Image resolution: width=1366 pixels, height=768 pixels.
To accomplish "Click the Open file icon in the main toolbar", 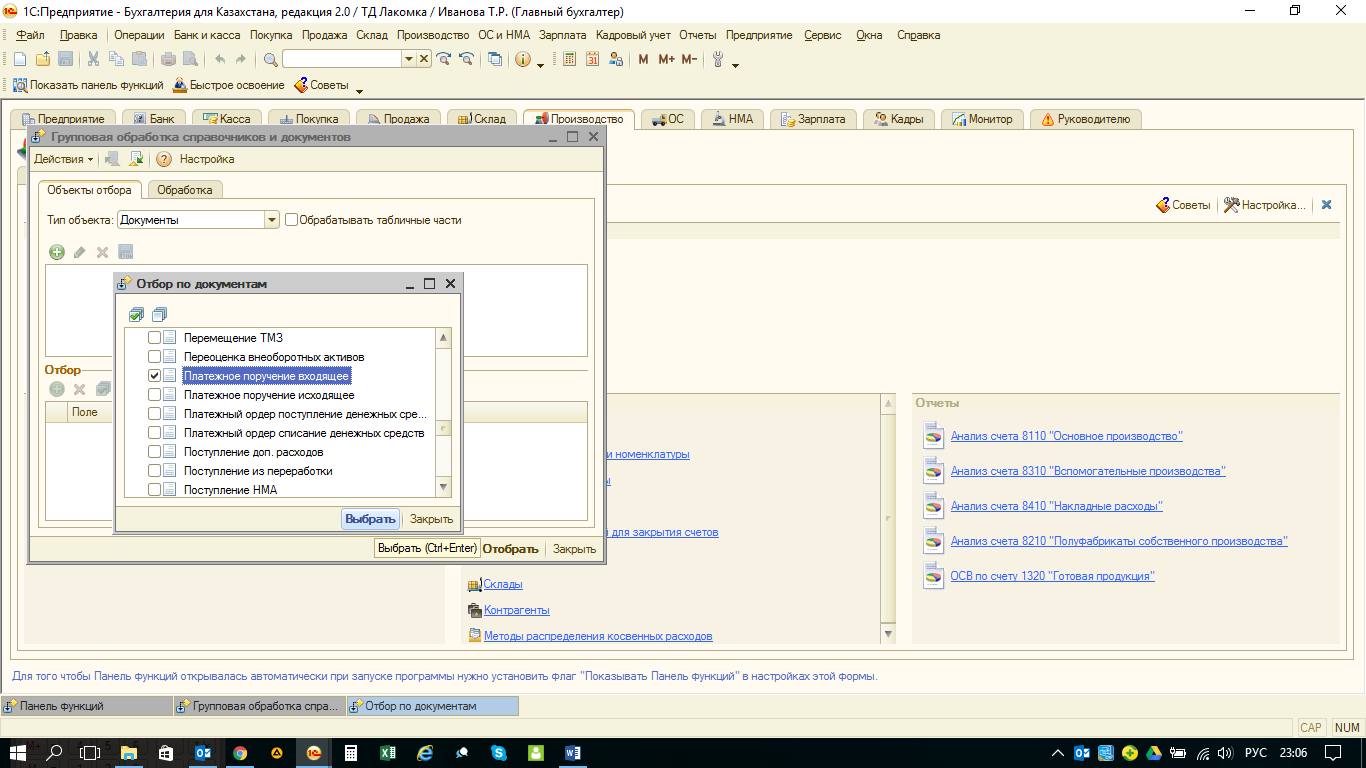I will (43, 59).
